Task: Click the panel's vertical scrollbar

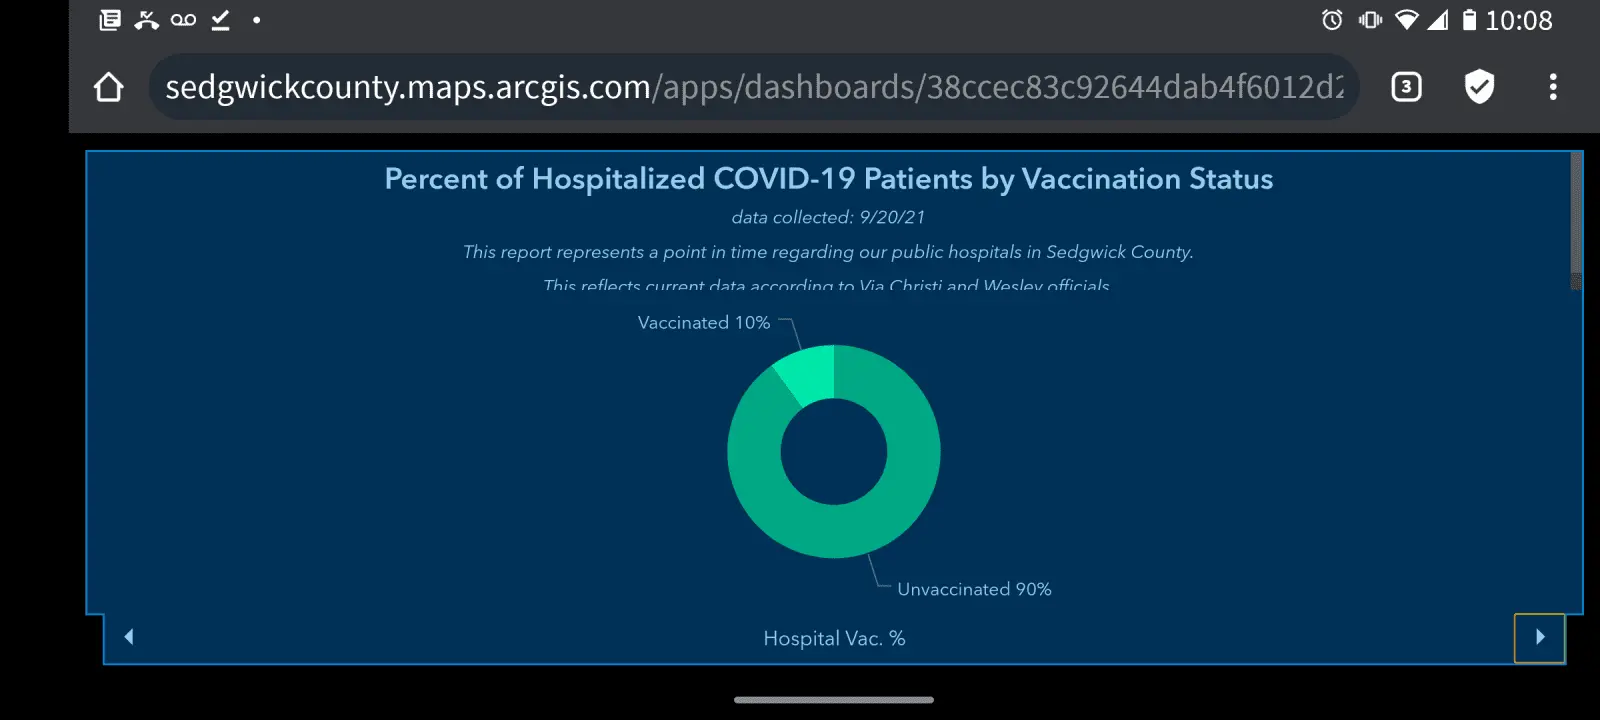Action: (x=1576, y=220)
